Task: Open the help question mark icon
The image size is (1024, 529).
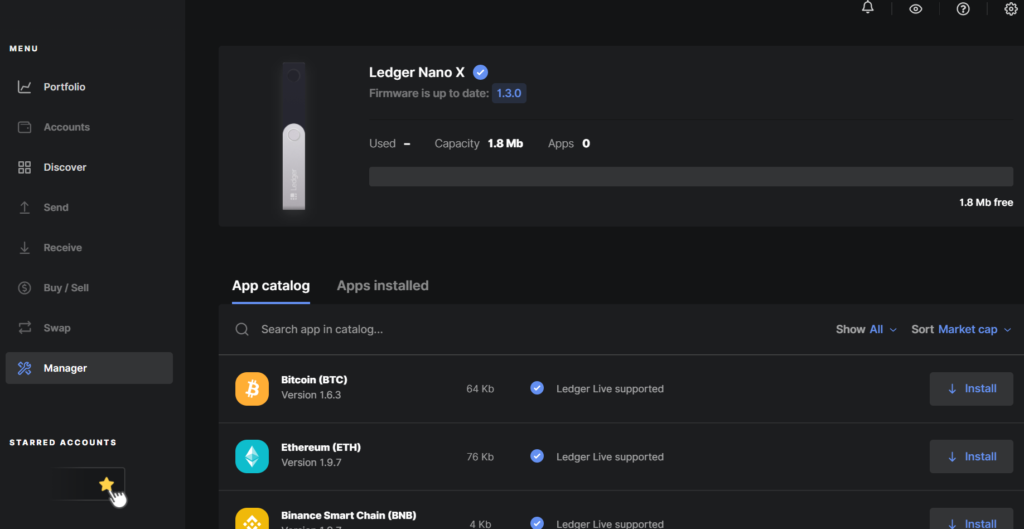Action: 963,9
